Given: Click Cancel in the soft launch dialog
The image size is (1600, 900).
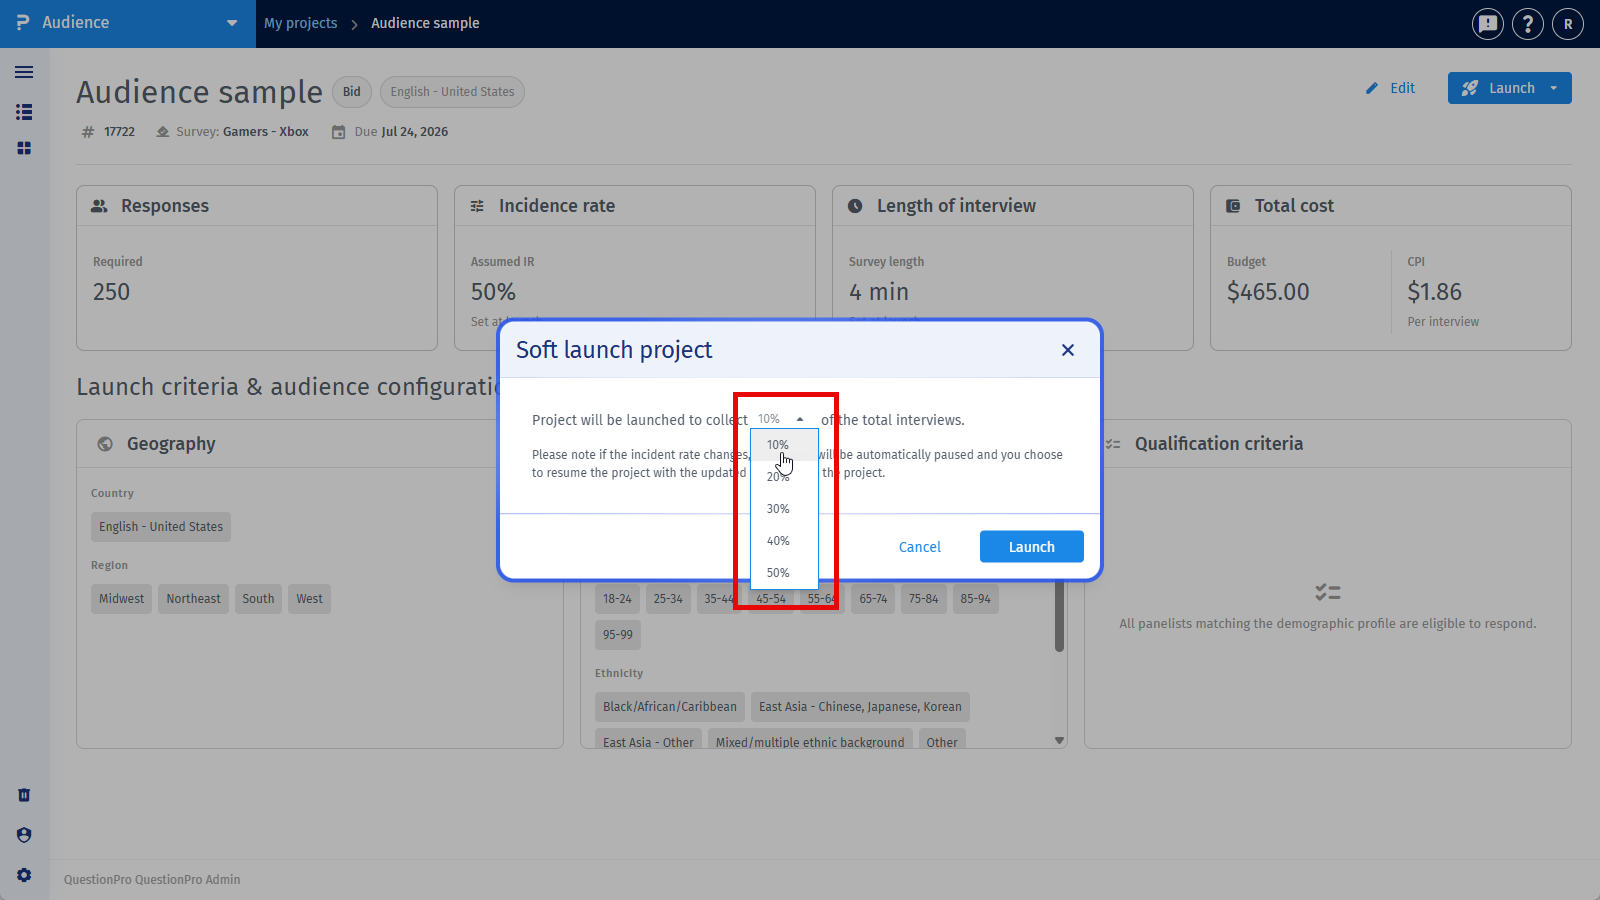Looking at the screenshot, I should tap(920, 547).
